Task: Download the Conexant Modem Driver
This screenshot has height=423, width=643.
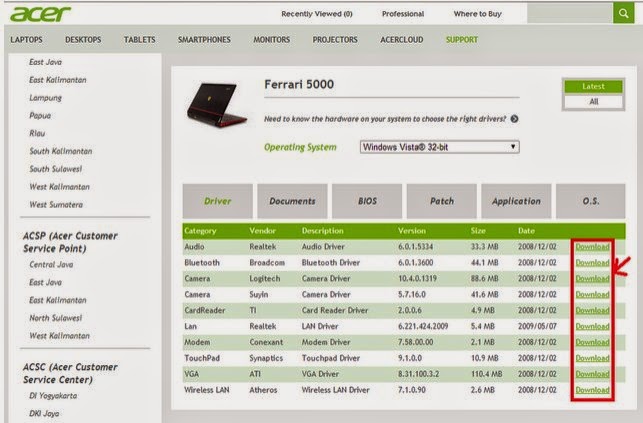Action: [592, 342]
